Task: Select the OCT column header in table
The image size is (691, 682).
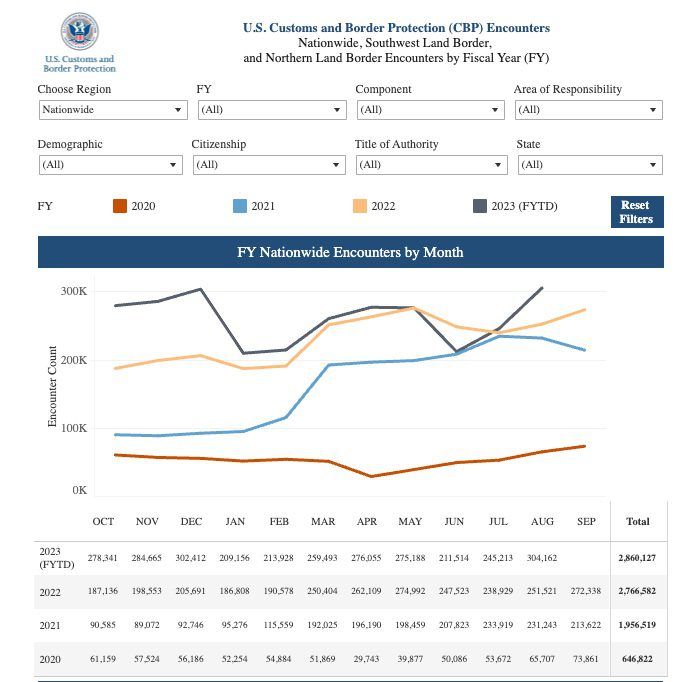Action: [x=103, y=521]
